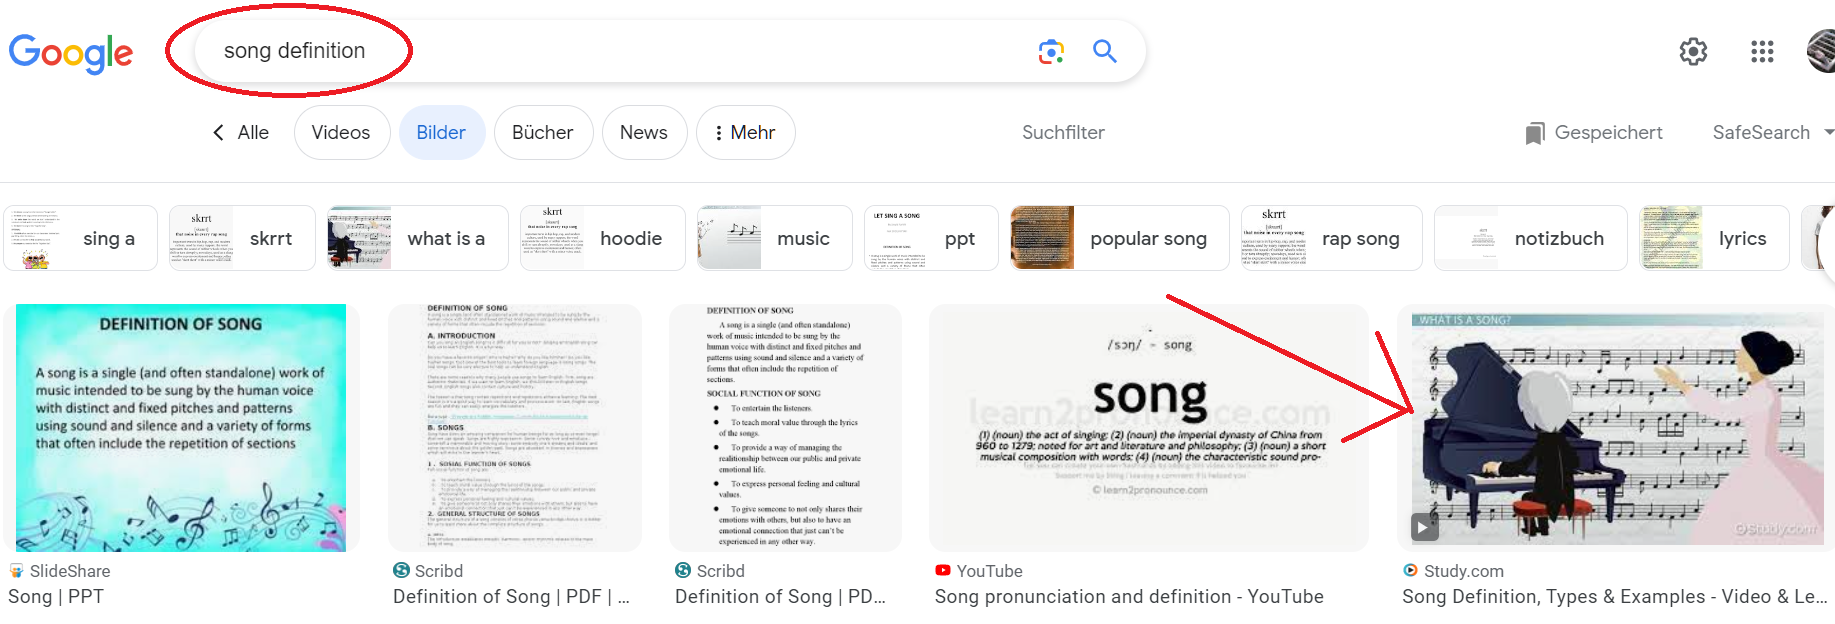The width and height of the screenshot is (1835, 624).
Task: Switch to the Videos tab
Action: [341, 133]
